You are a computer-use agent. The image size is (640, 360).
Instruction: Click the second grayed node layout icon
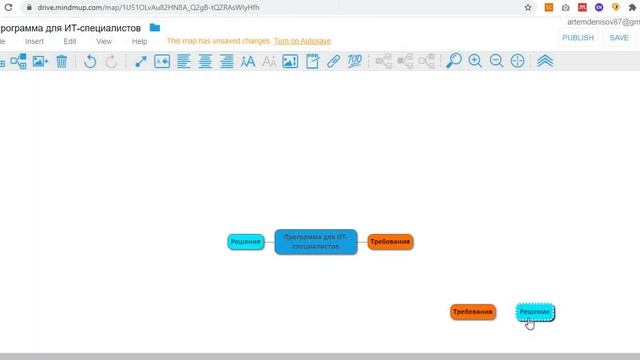coord(405,61)
